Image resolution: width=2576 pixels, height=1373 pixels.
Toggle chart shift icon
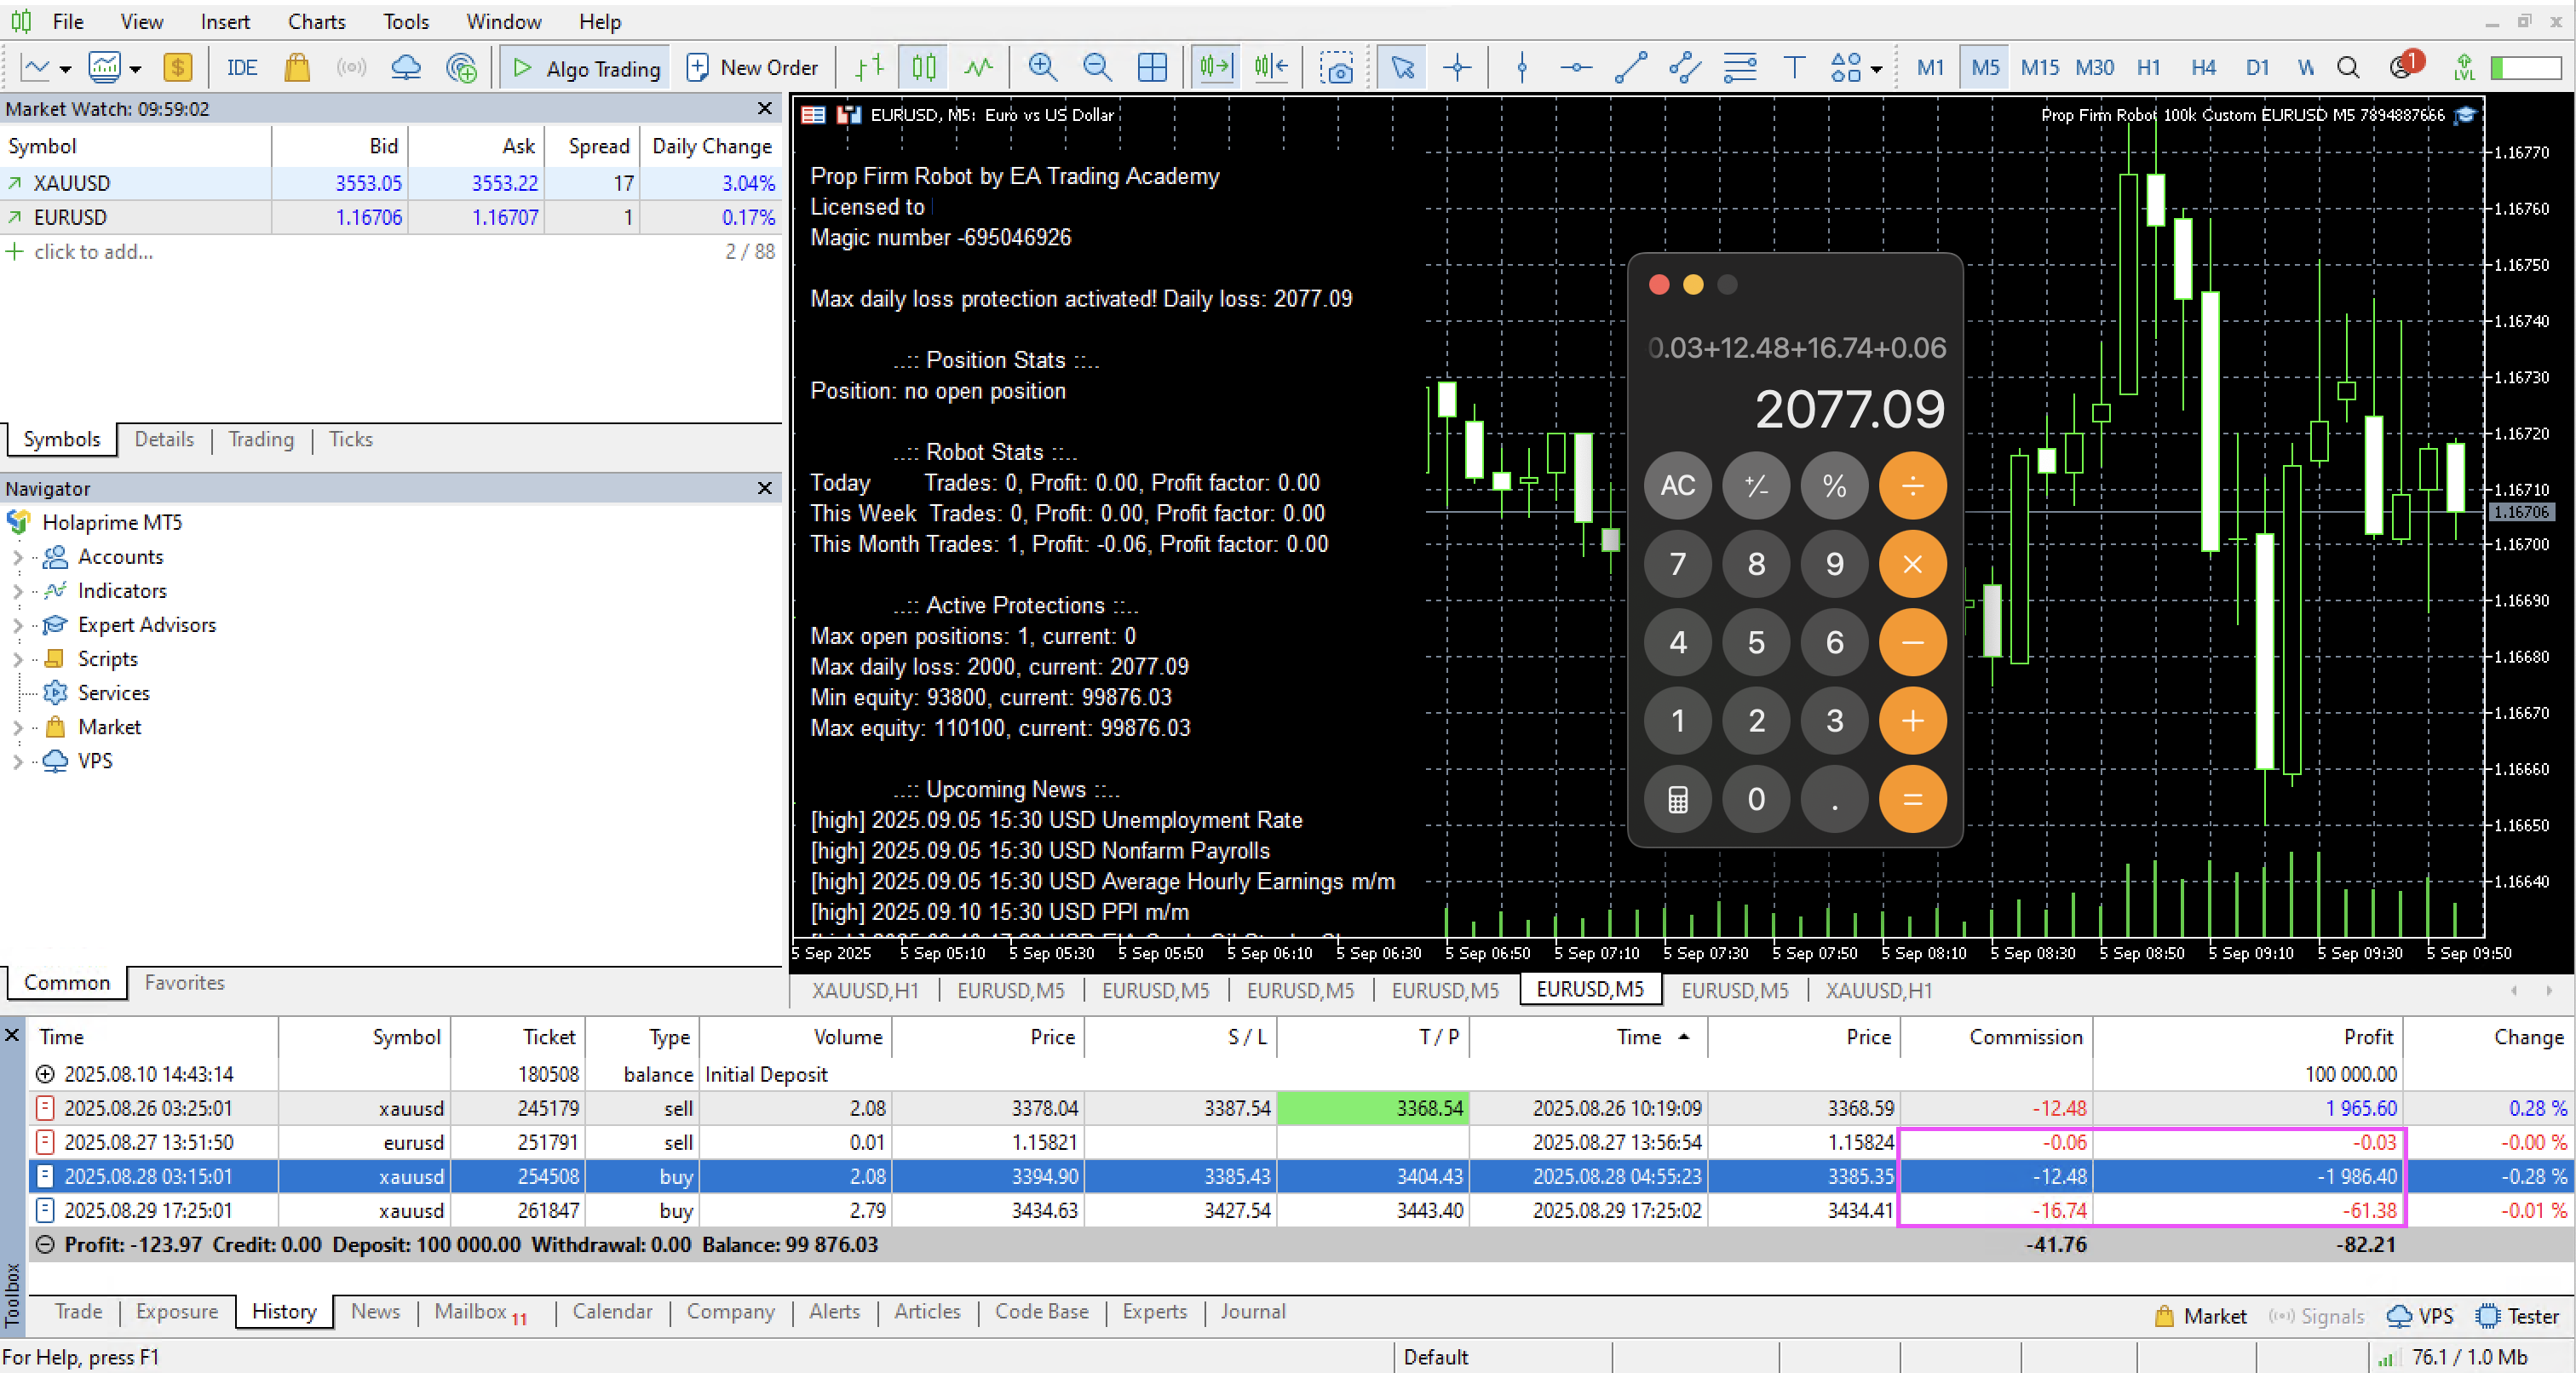(1271, 68)
